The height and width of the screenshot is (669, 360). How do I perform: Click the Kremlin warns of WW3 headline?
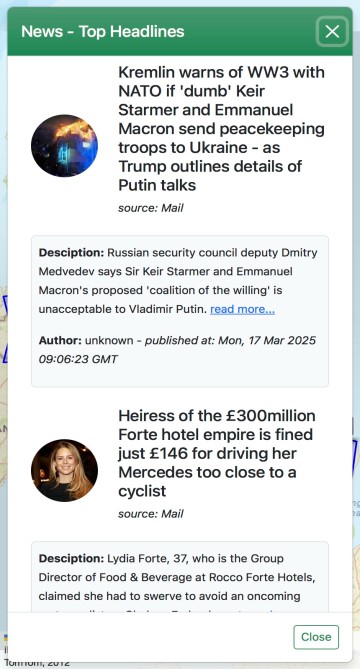[x=221, y=128]
